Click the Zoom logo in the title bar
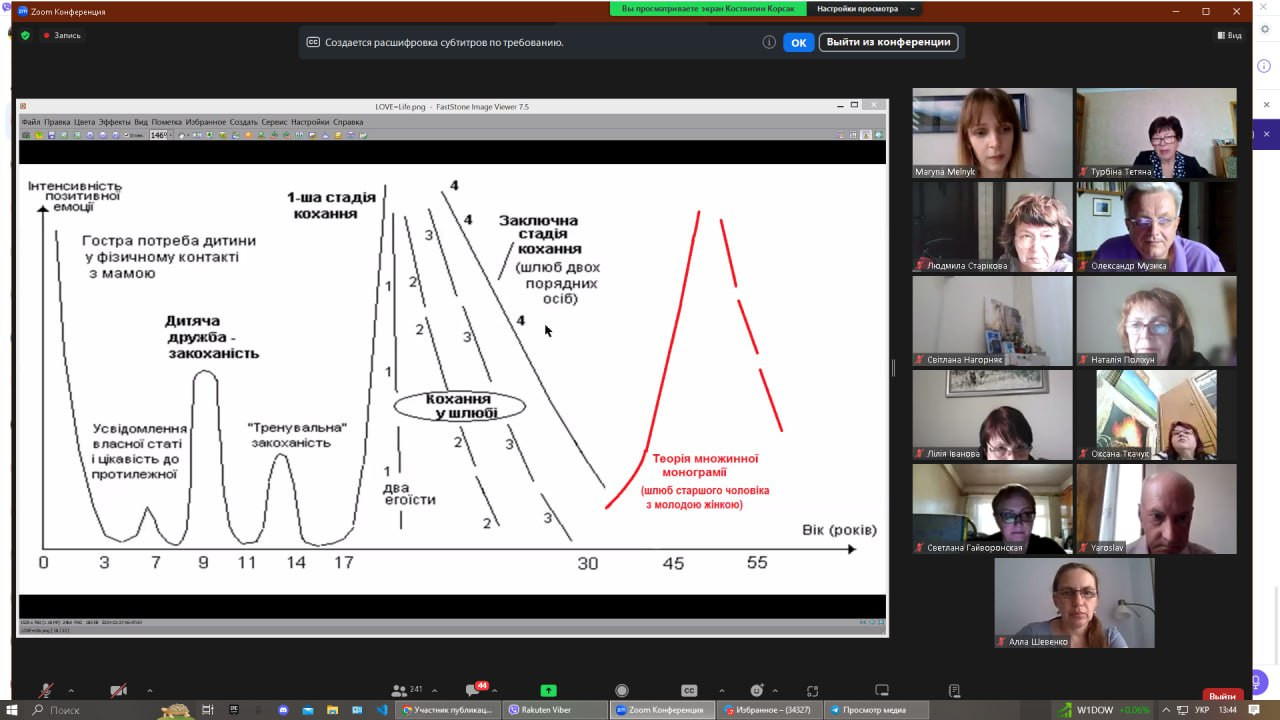 click(23, 11)
